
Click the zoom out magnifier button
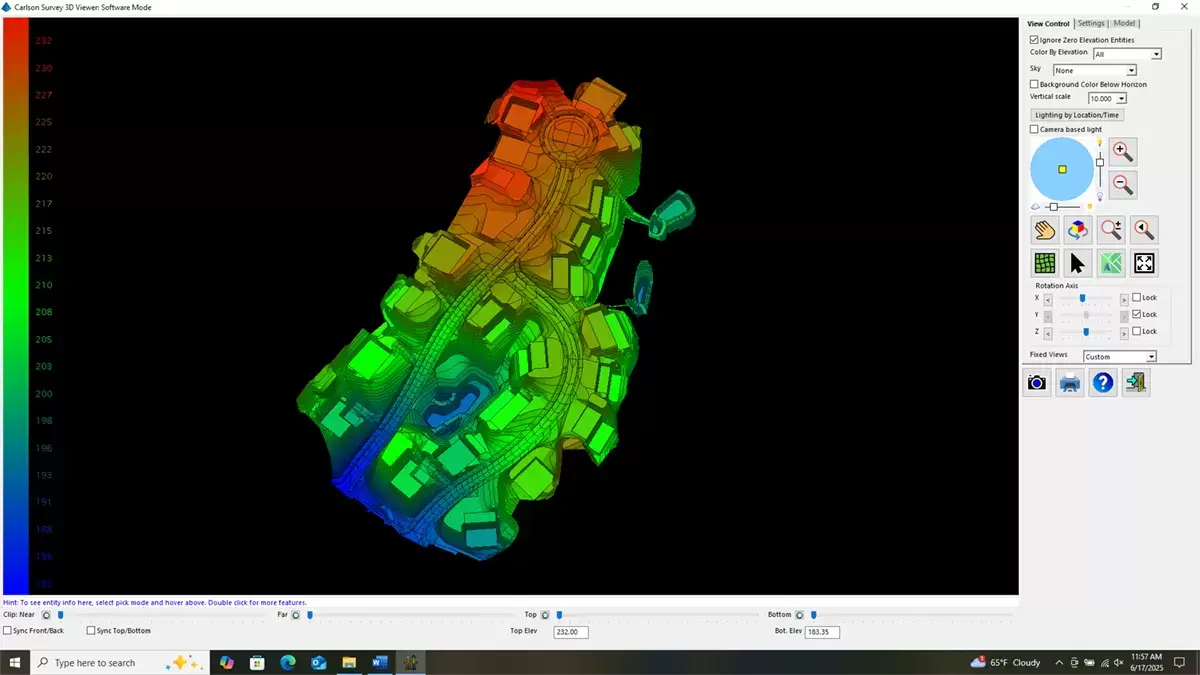pyautogui.click(x=1123, y=185)
